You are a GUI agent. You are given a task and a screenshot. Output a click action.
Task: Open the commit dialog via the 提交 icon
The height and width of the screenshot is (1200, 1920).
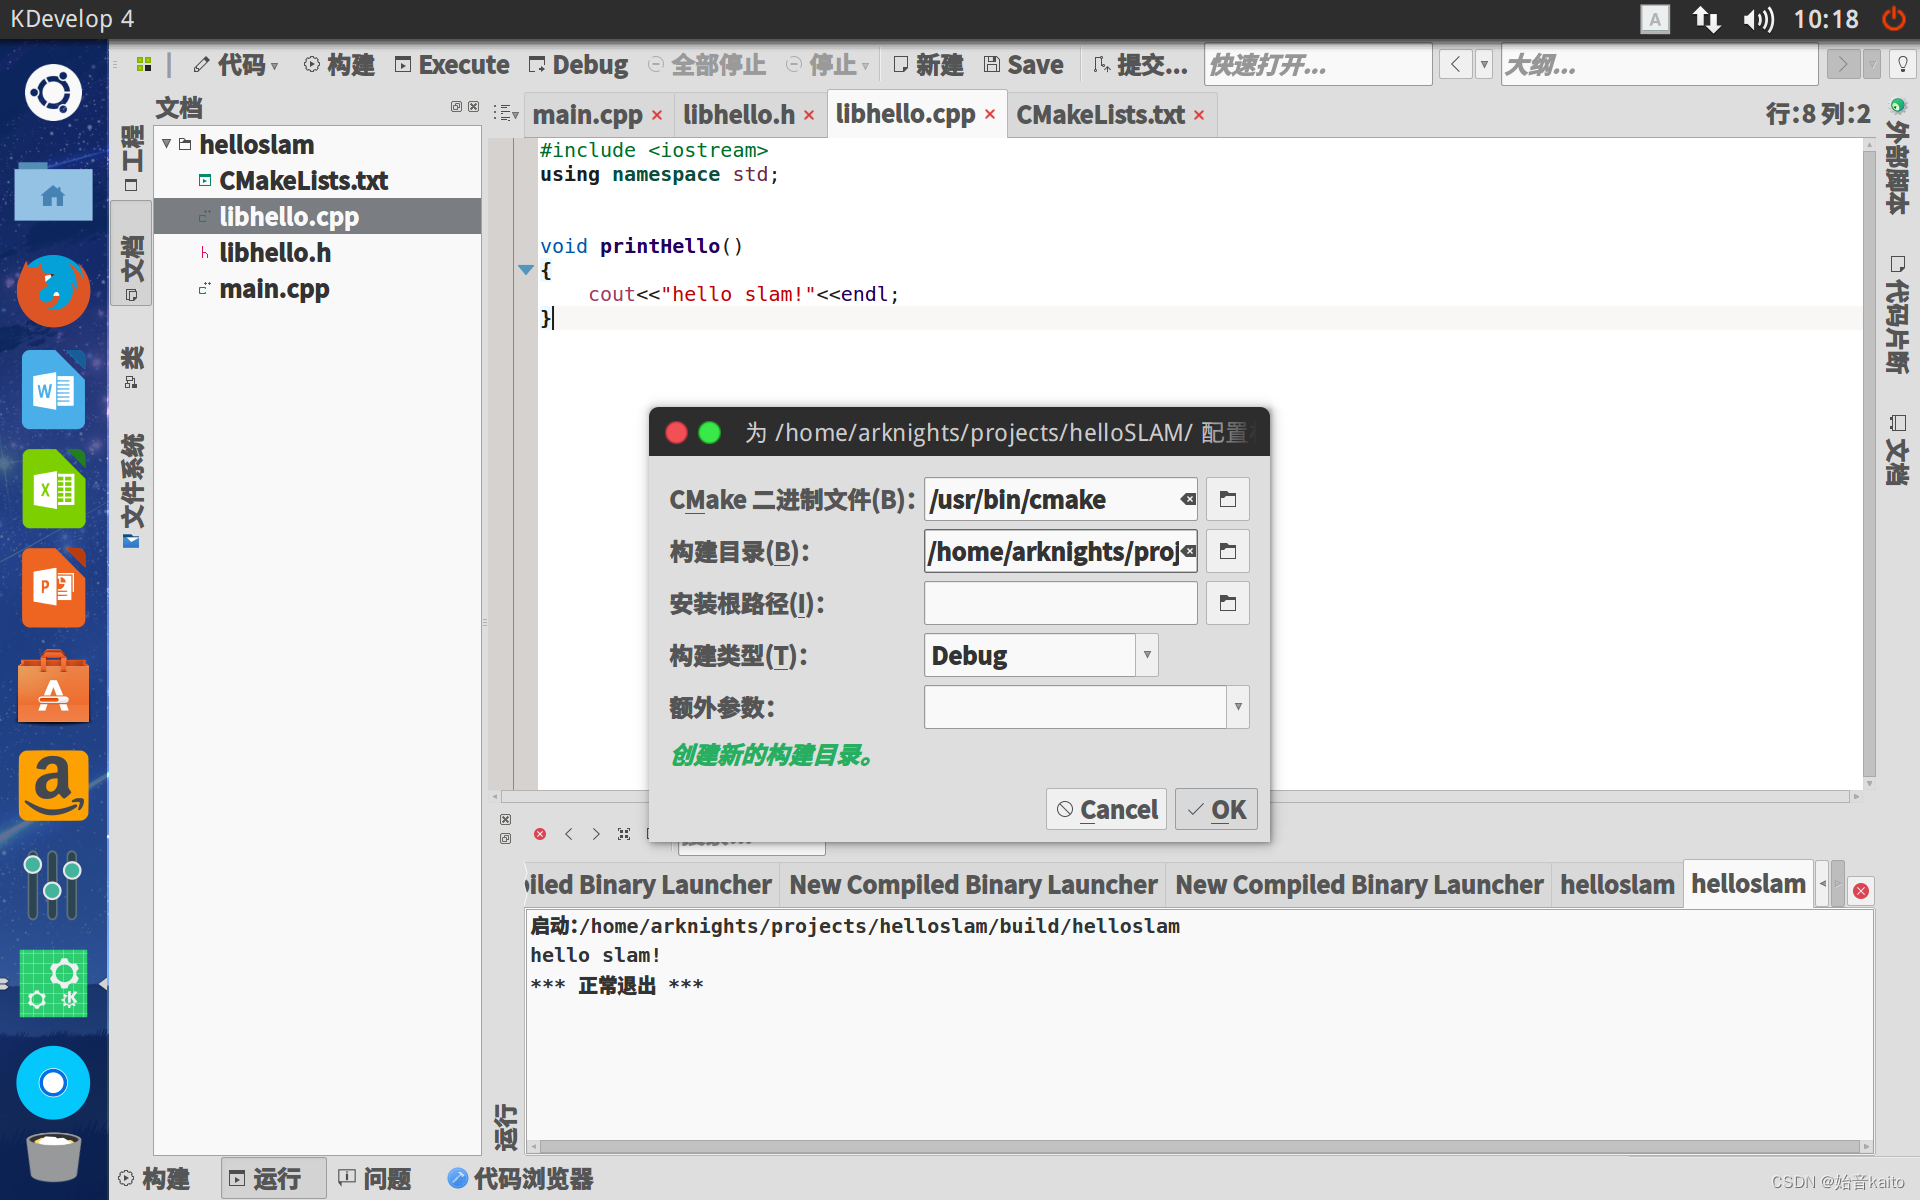pyautogui.click(x=1100, y=64)
